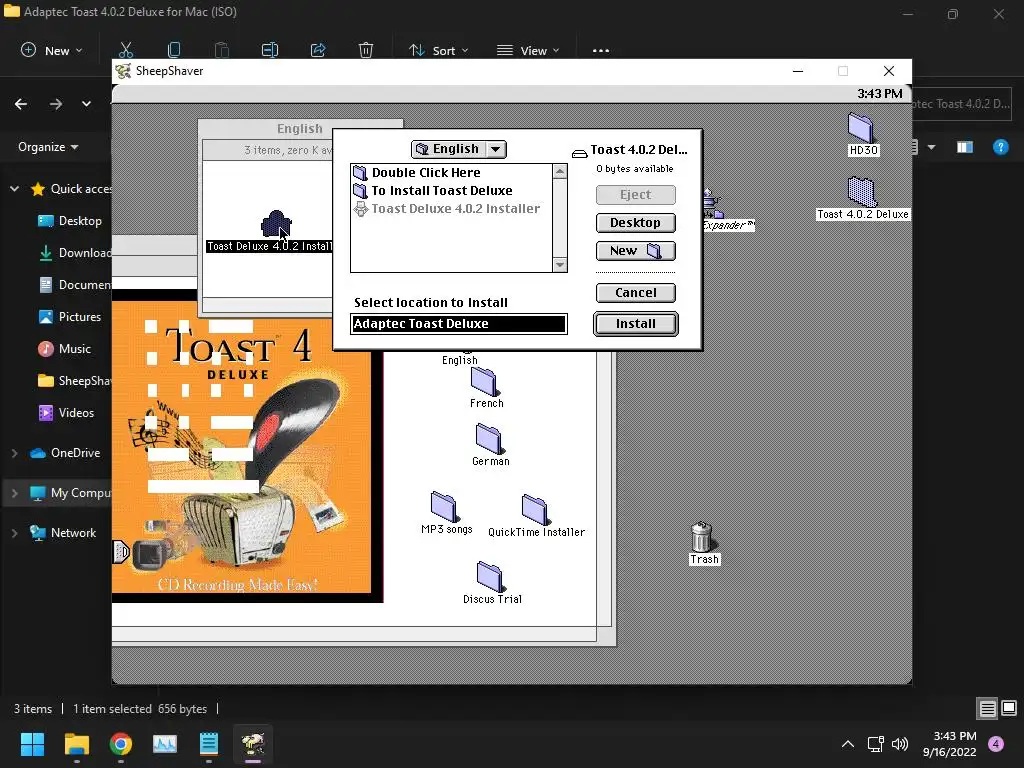Open the Windows Start menu
The image size is (1024, 768).
[32, 744]
